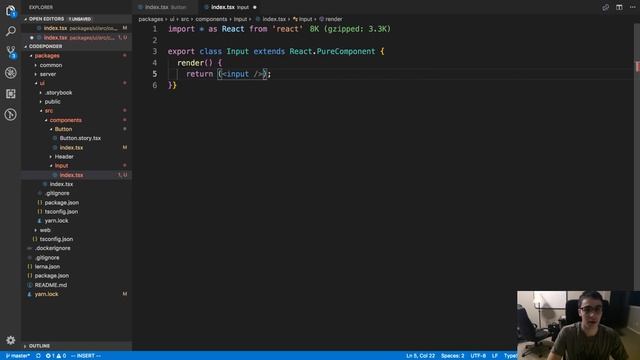Open the Extensions view icon
The width and height of the screenshot is (640, 360).
pos(11,93)
